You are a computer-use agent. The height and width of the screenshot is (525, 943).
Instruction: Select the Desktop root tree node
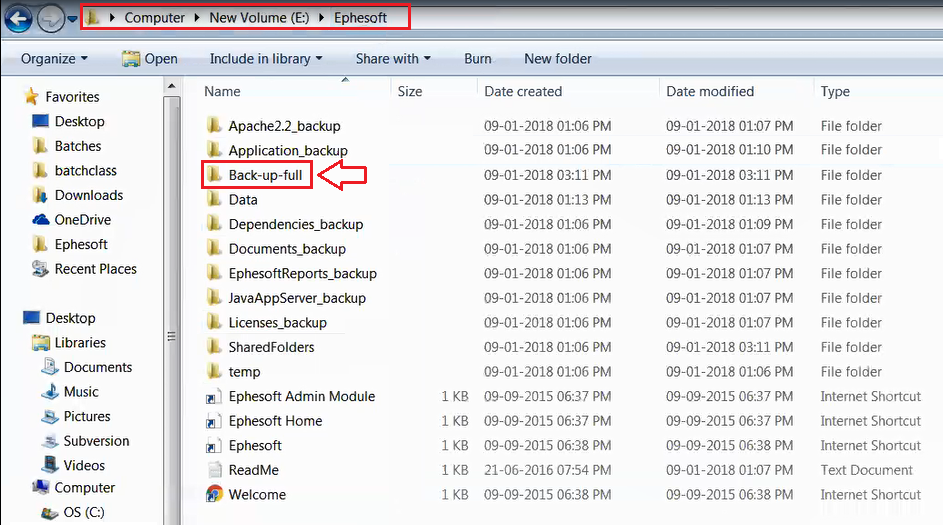coord(70,318)
